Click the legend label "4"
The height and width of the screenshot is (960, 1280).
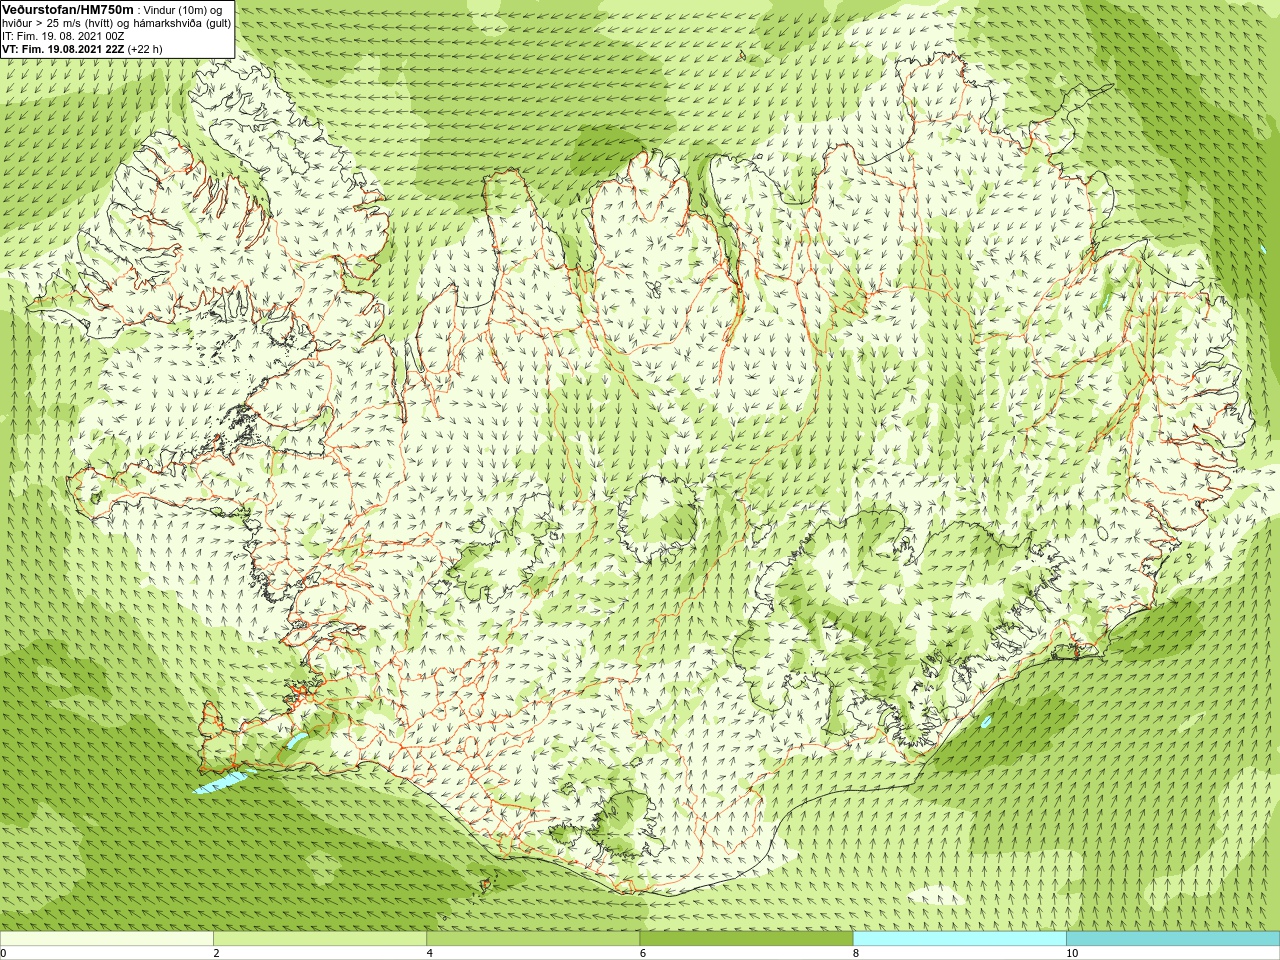click(x=430, y=953)
